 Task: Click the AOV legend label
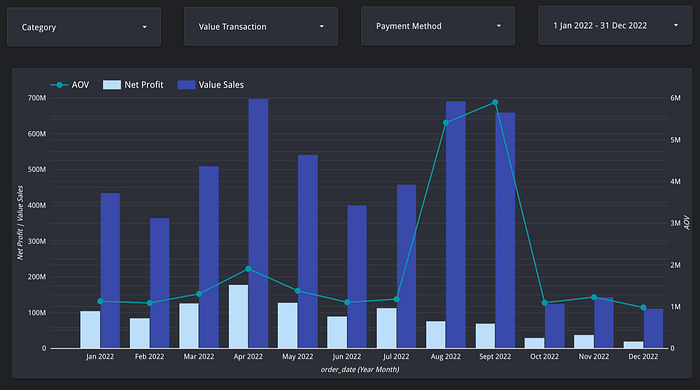tap(80, 85)
